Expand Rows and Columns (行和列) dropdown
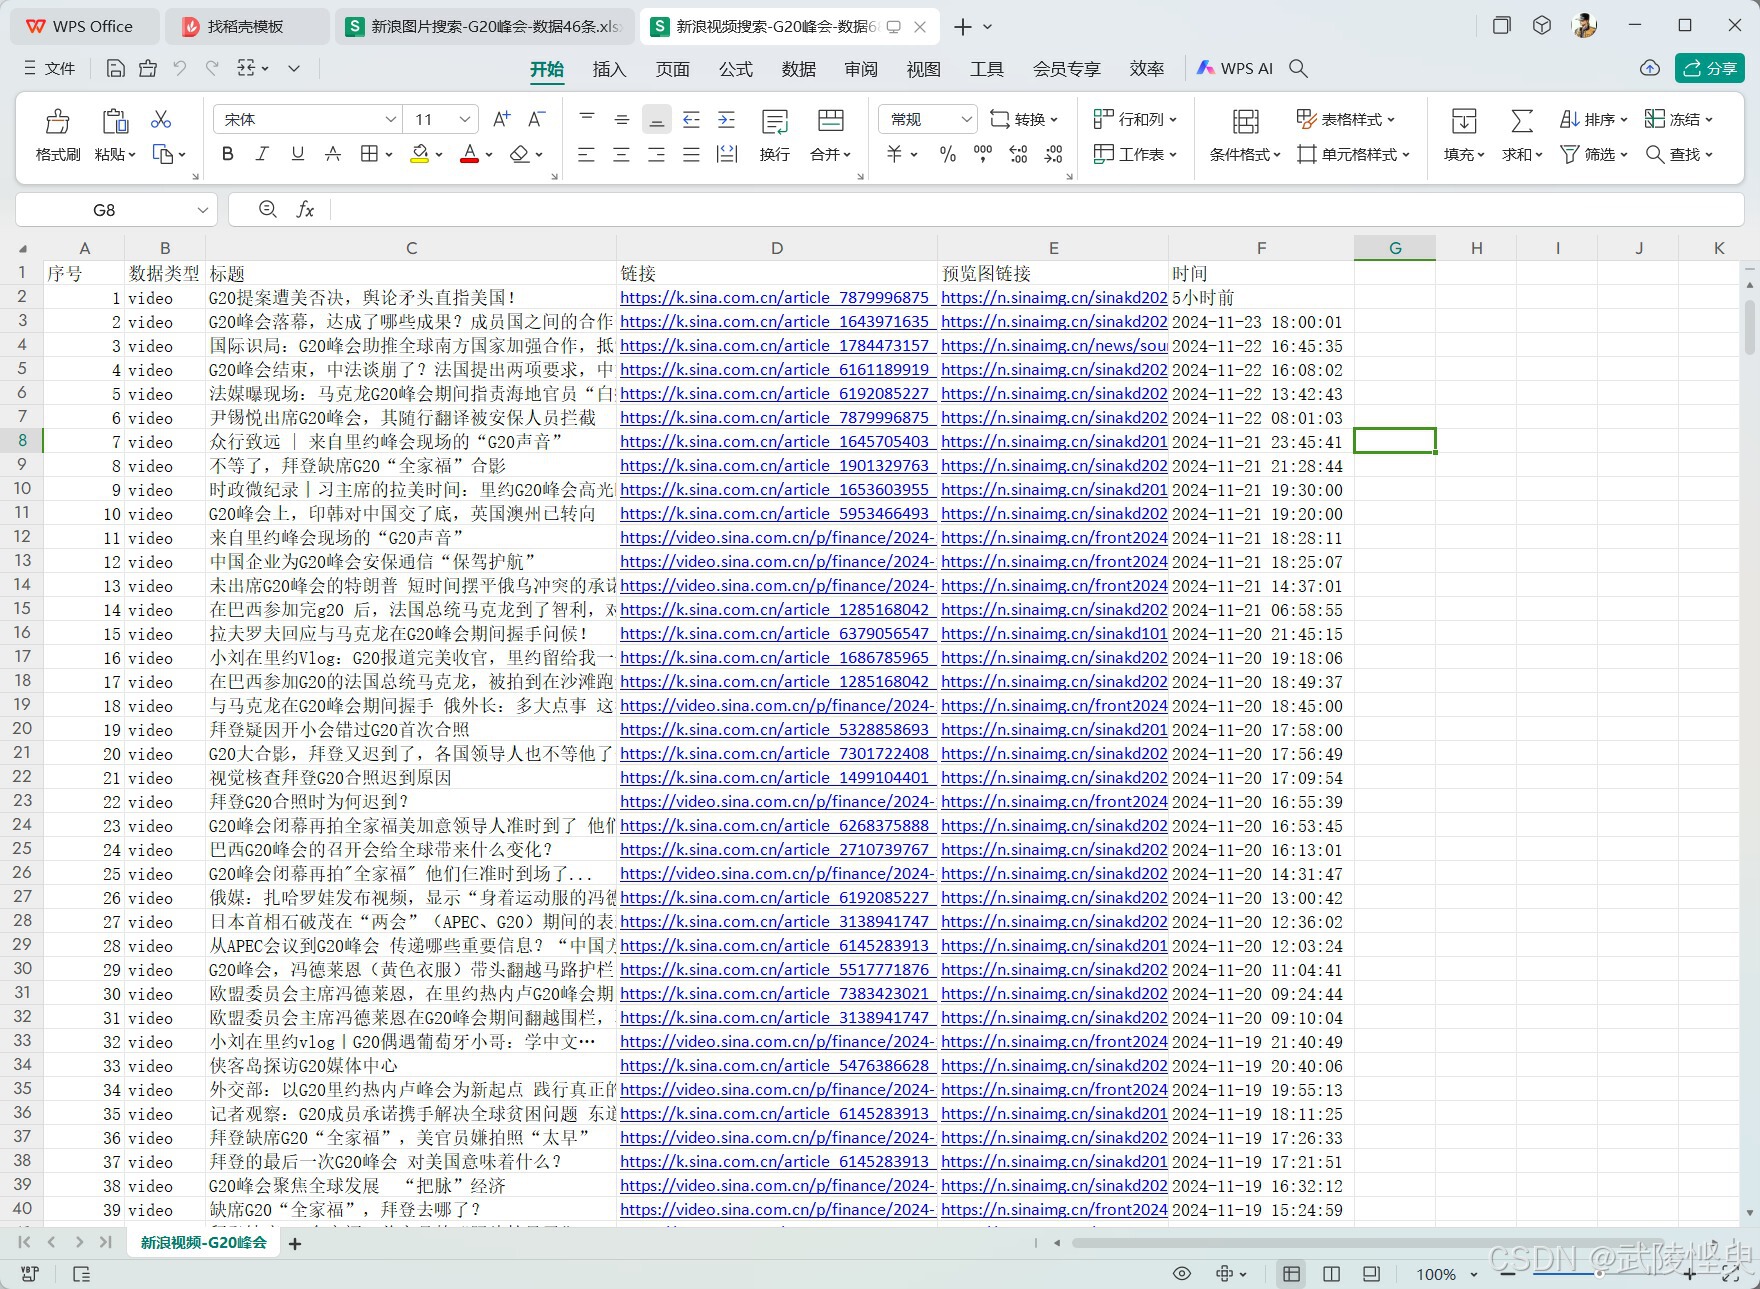Screen dimensions: 1760x1289 [1172, 120]
